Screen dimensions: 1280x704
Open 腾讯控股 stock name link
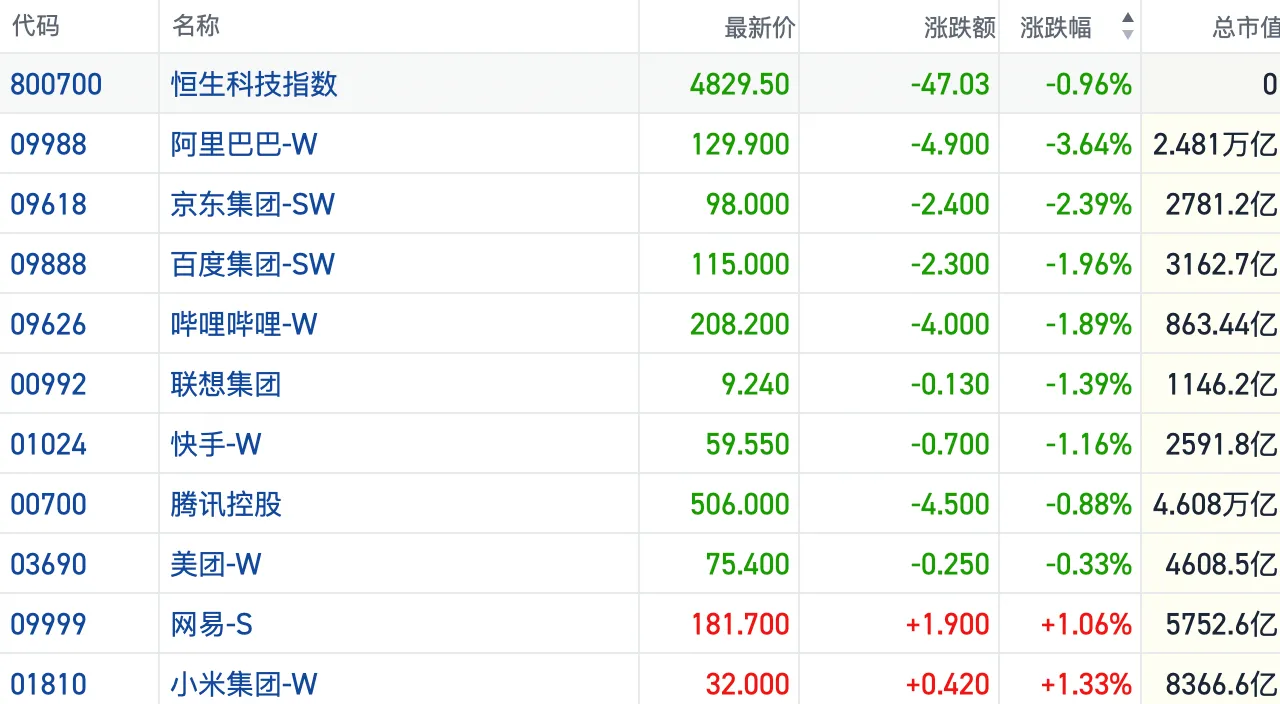click(x=226, y=504)
